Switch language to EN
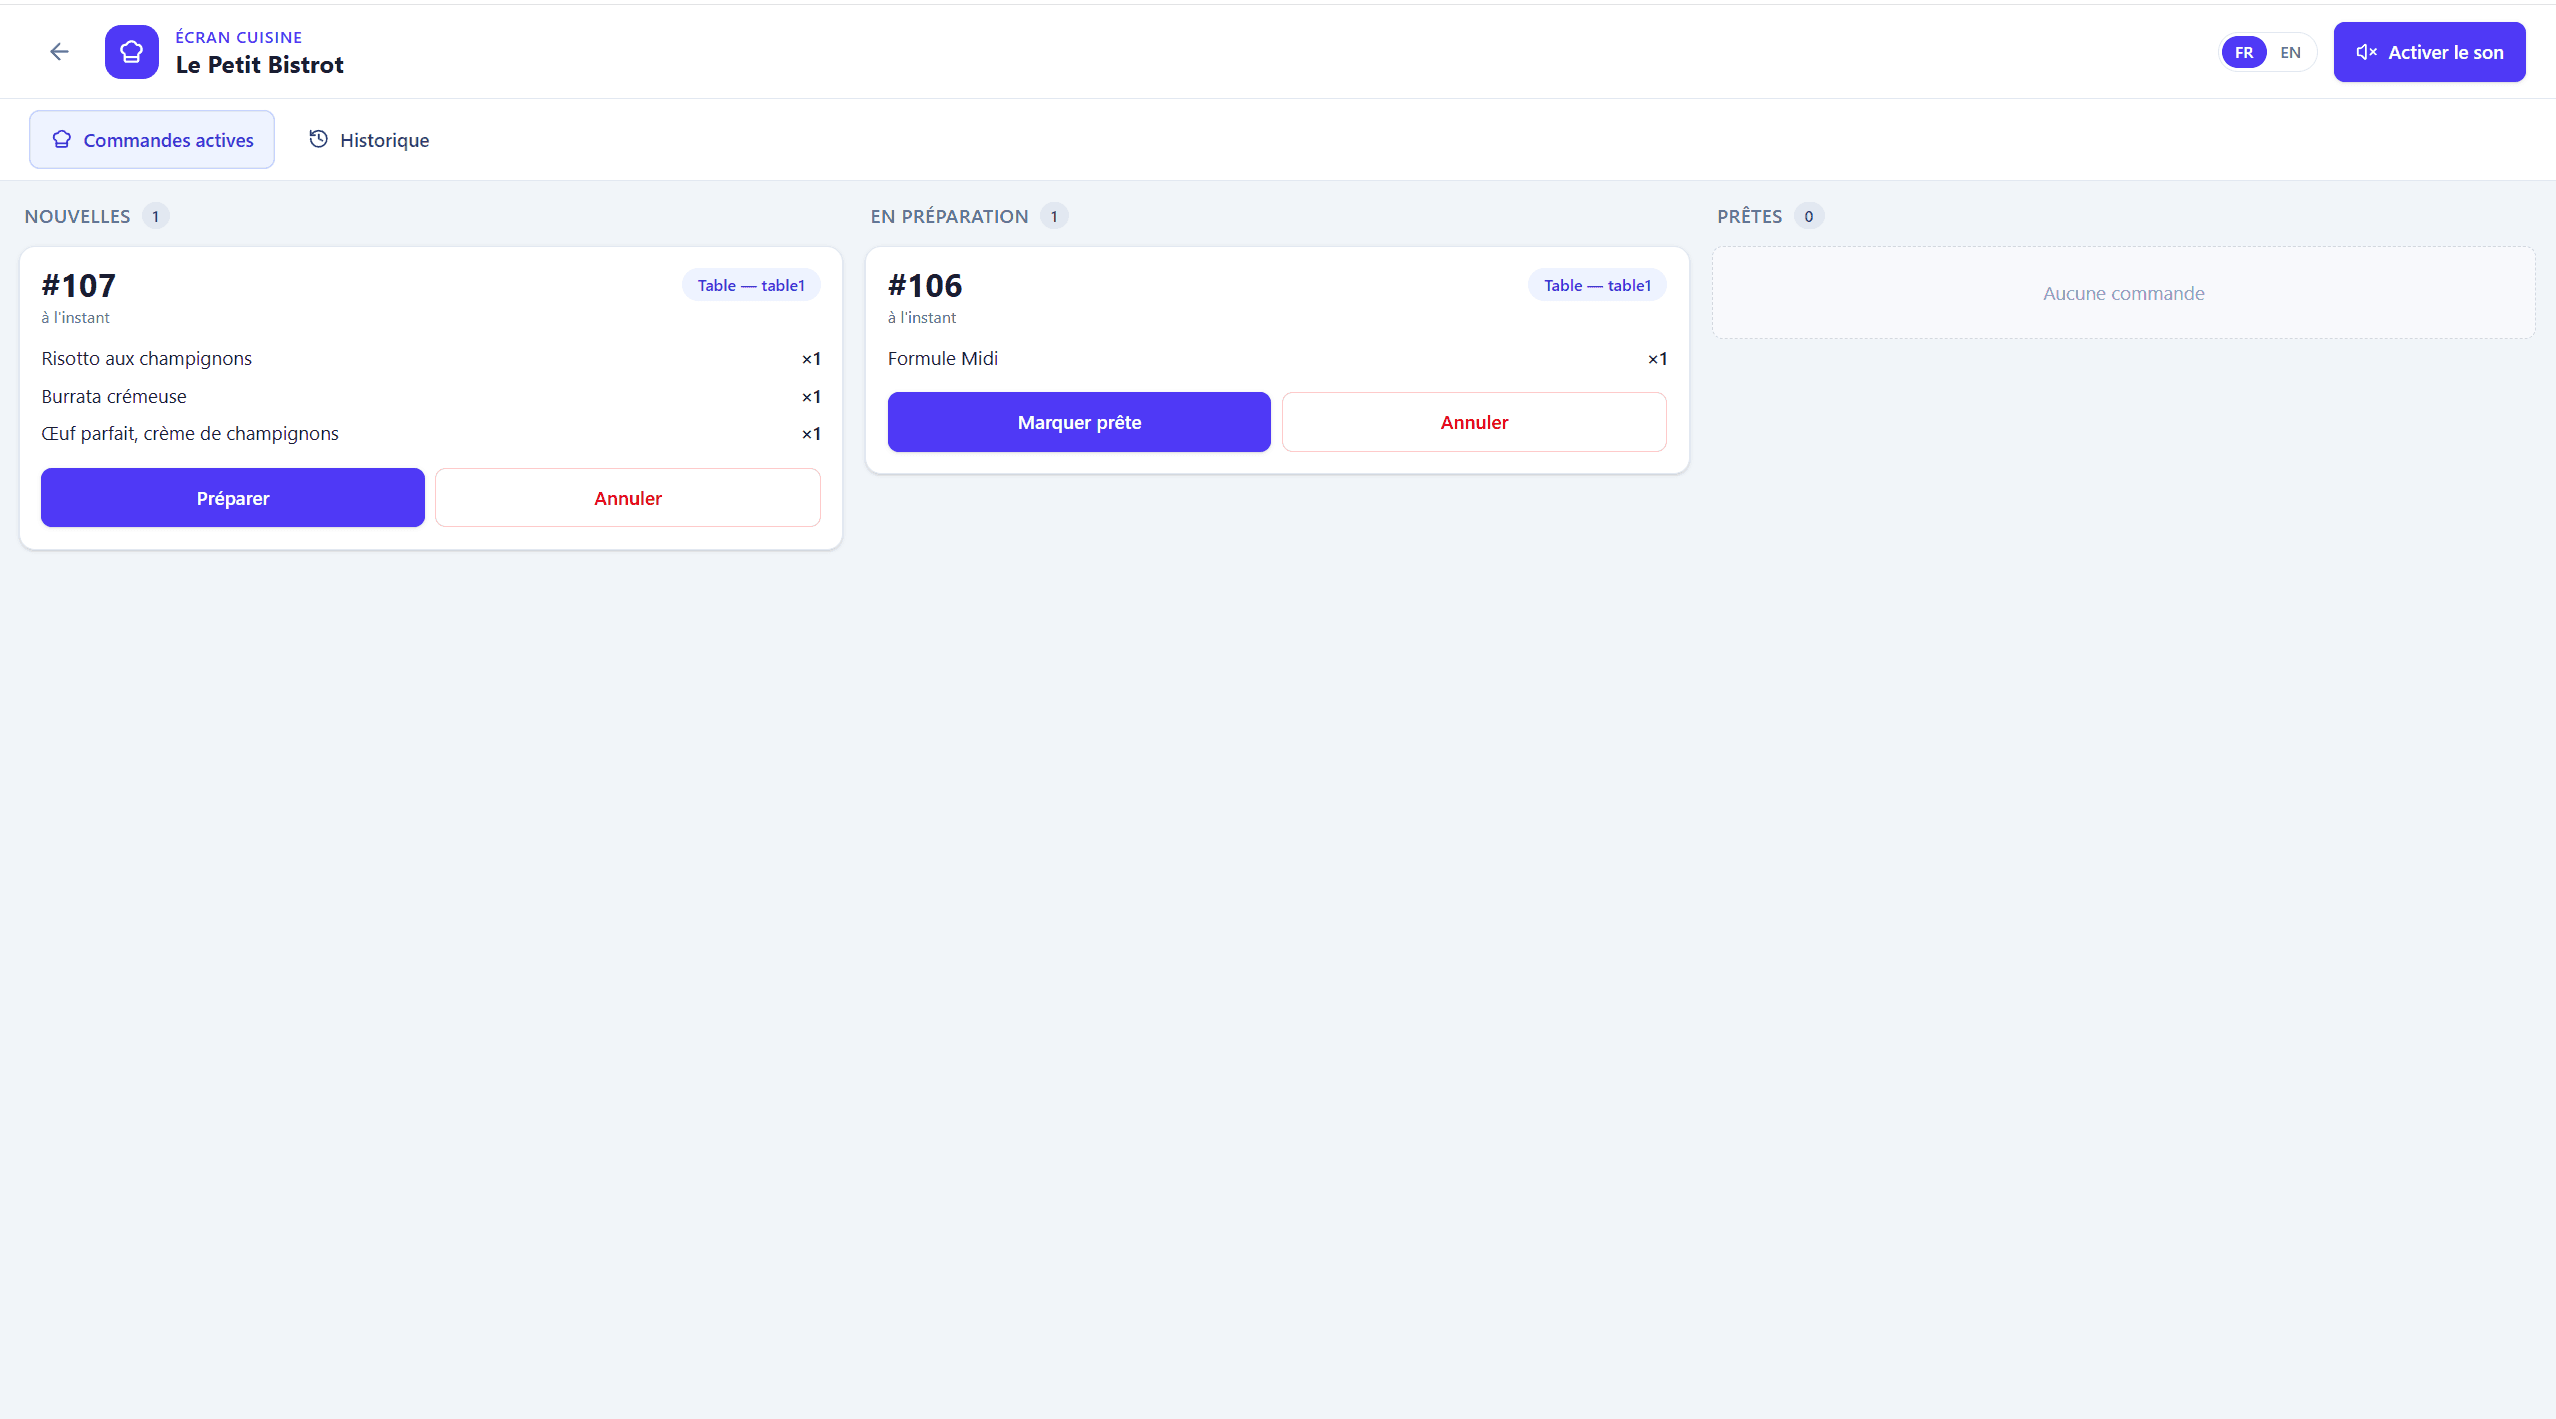Screen dimensions: 2556x1419 click(2290, 52)
